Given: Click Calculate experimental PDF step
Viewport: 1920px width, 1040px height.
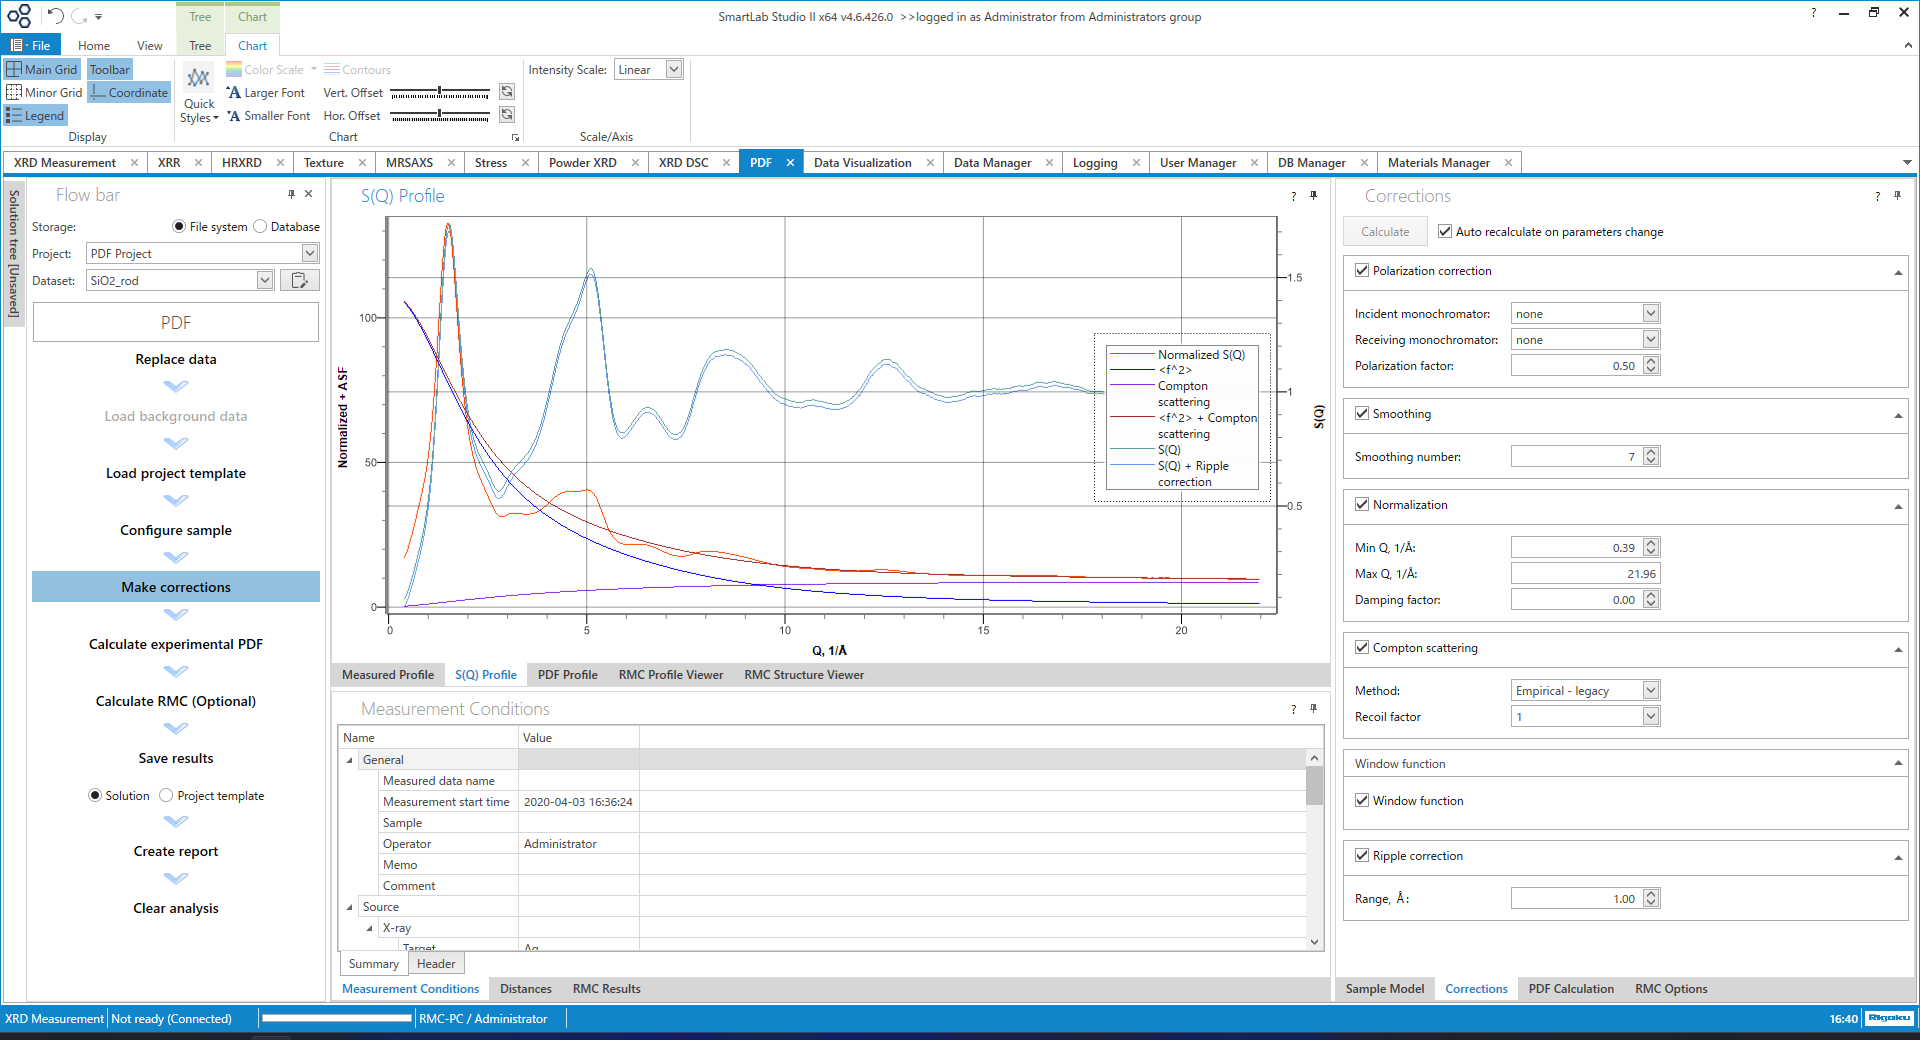Looking at the screenshot, I should click(176, 644).
